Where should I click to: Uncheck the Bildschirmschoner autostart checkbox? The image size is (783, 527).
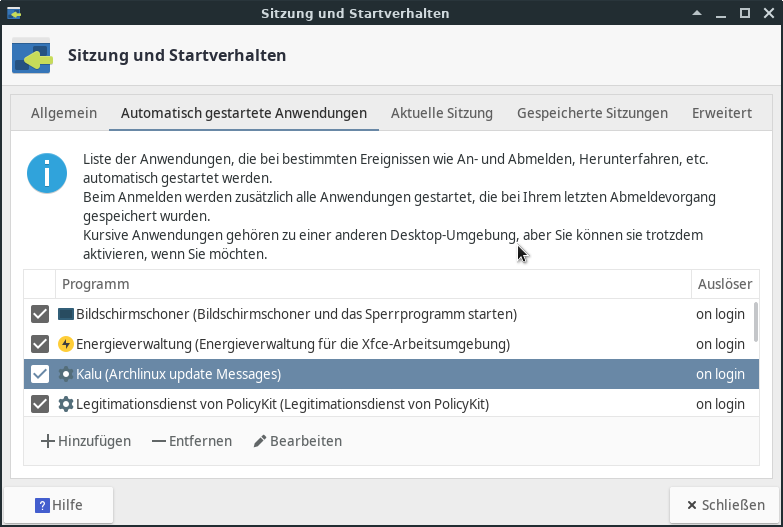(x=40, y=314)
